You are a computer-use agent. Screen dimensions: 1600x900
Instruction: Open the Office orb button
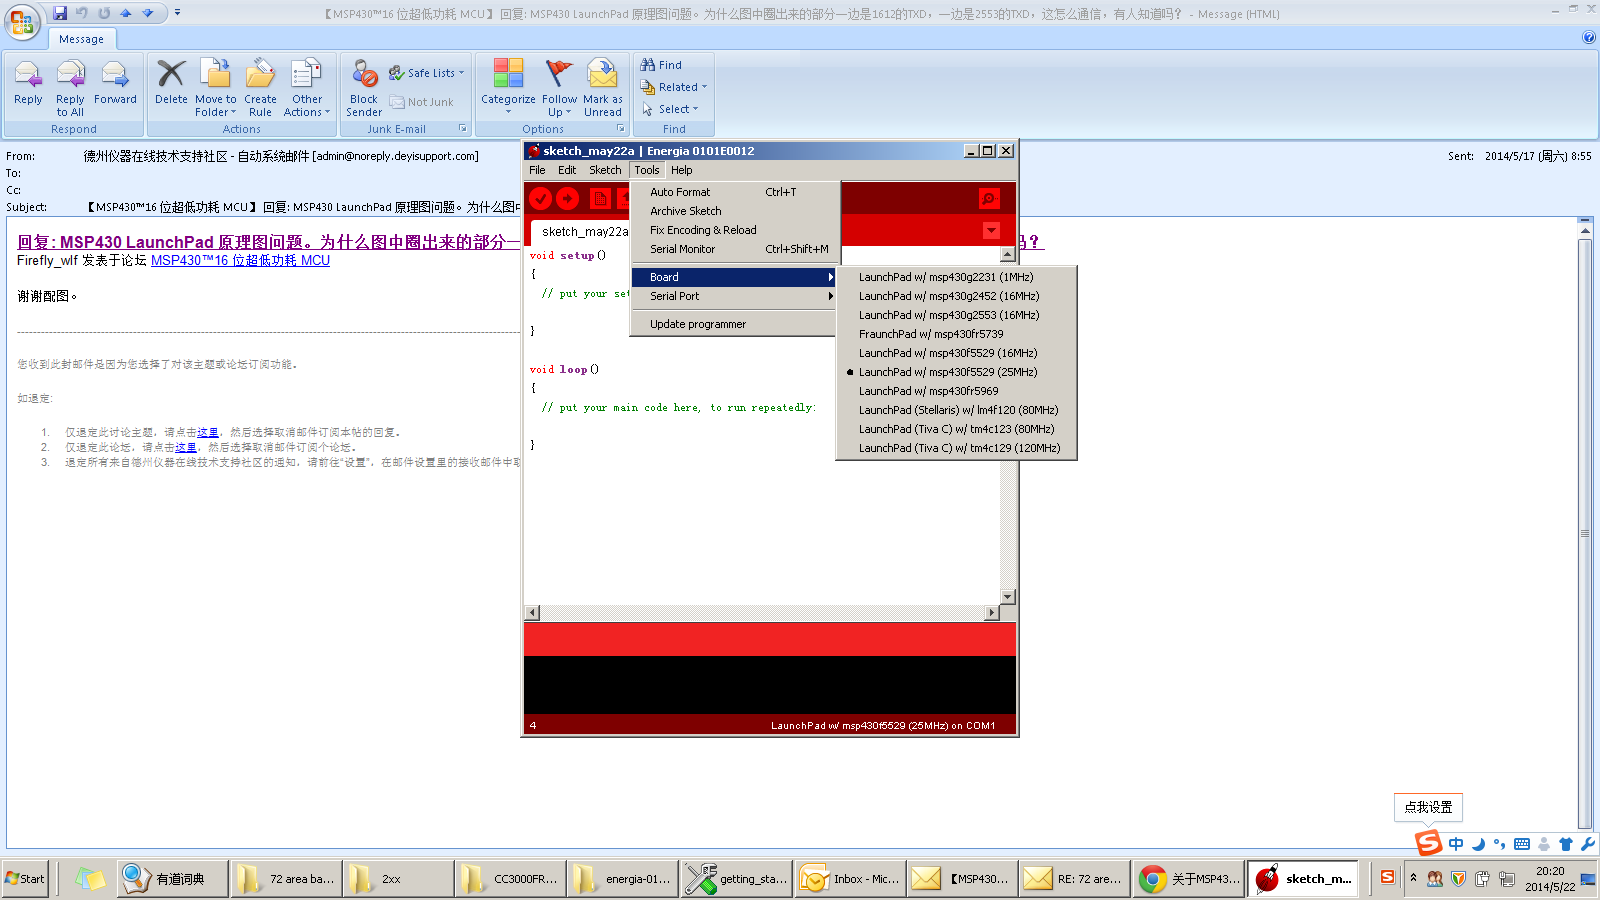(x=22, y=22)
